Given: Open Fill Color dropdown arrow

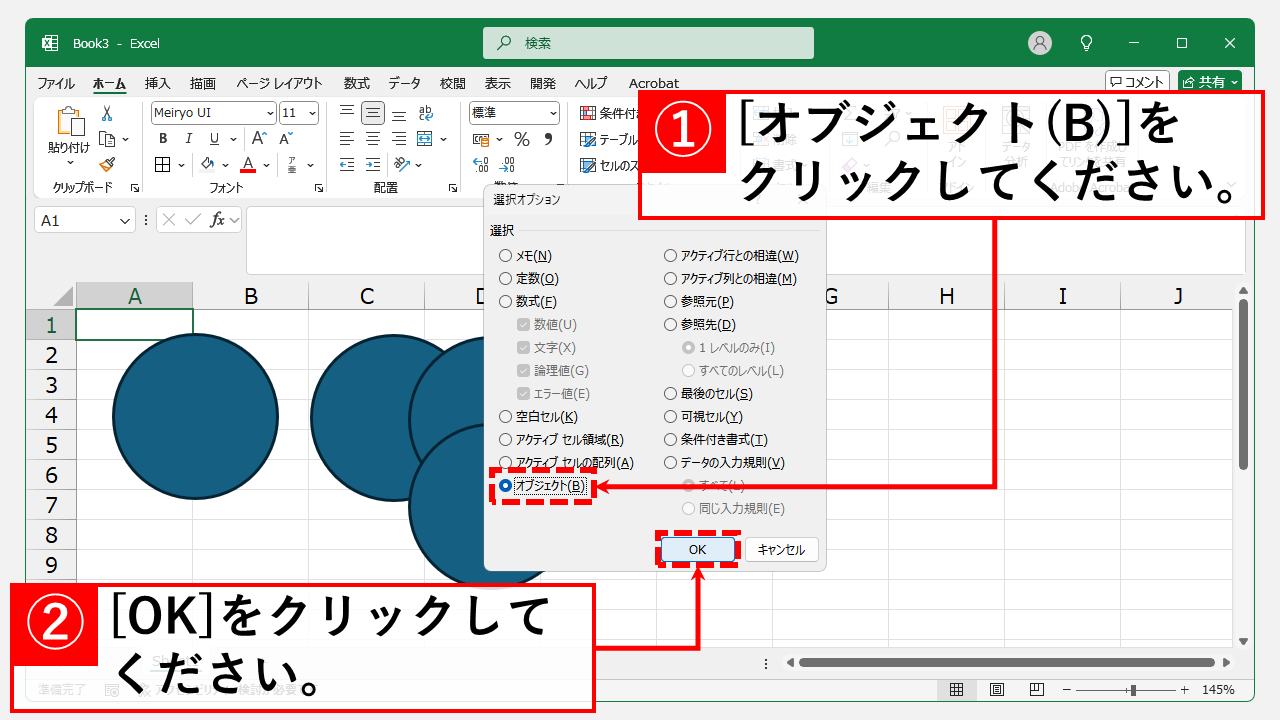Looking at the screenshot, I should [225, 164].
